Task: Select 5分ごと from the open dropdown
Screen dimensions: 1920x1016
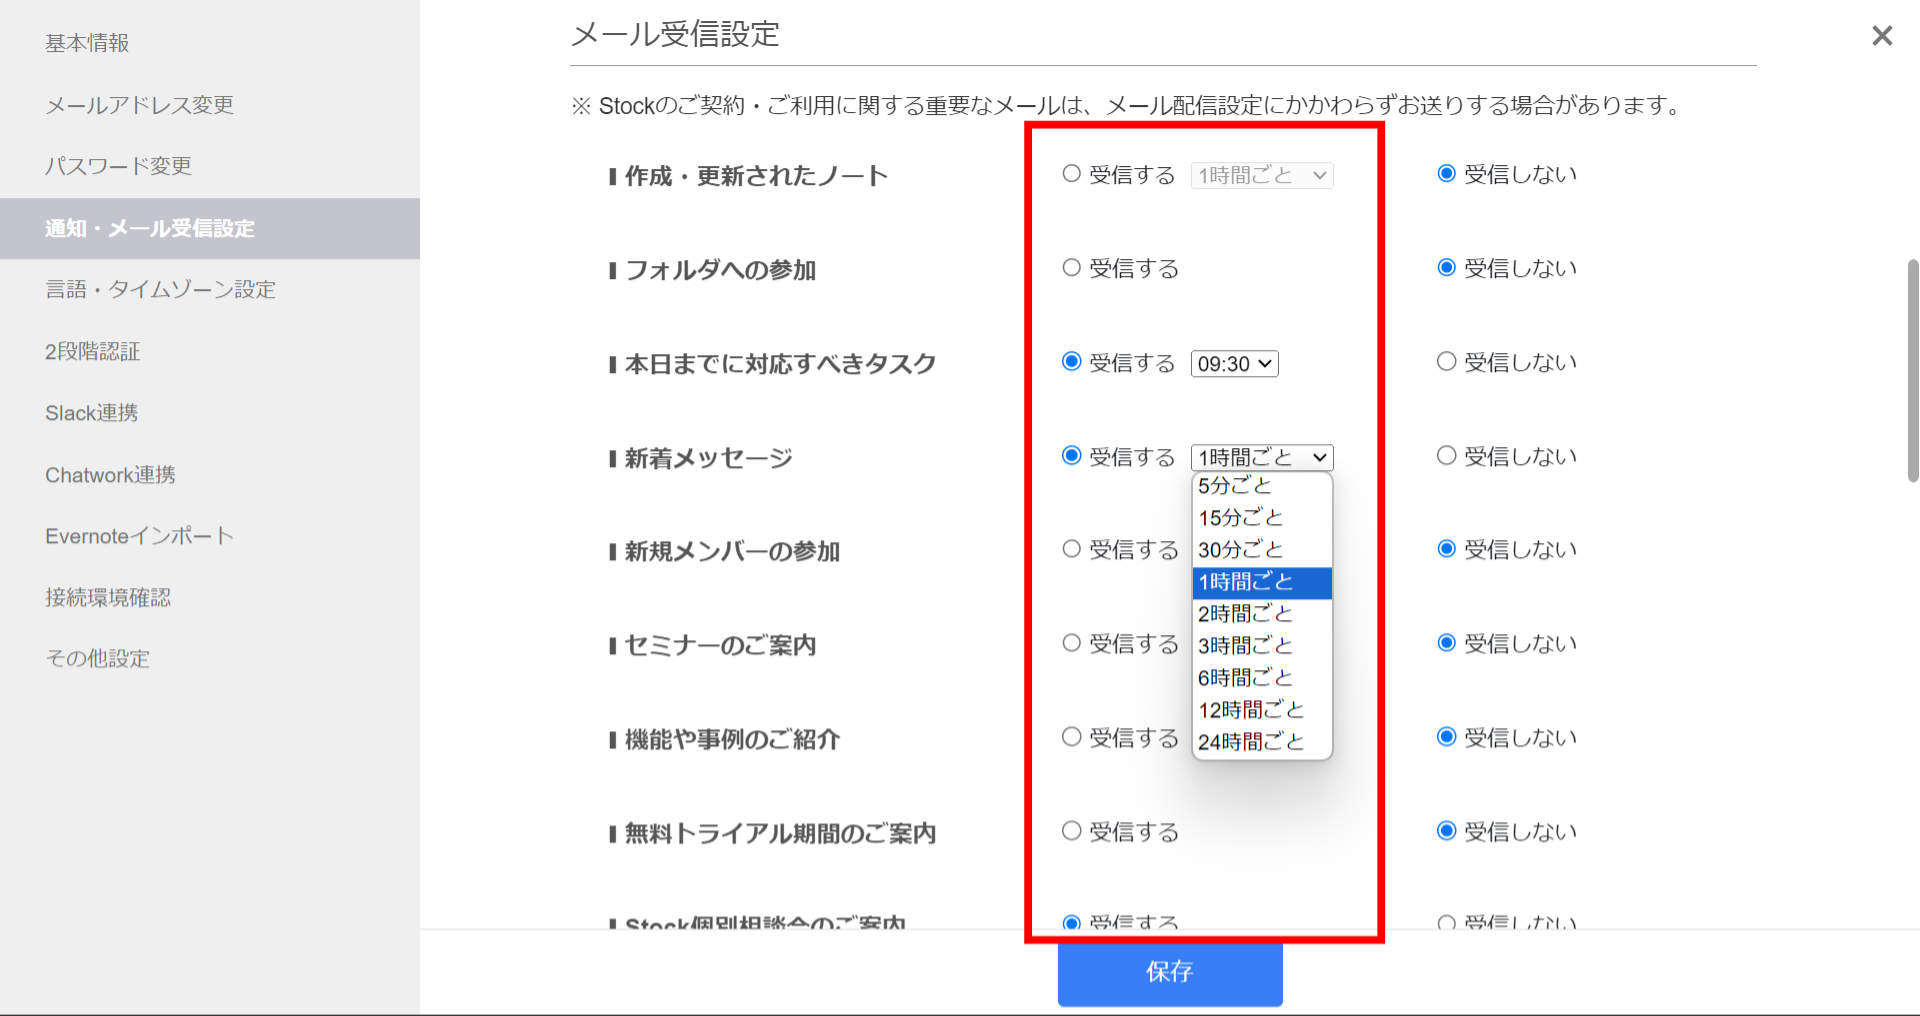Action: tap(1234, 485)
